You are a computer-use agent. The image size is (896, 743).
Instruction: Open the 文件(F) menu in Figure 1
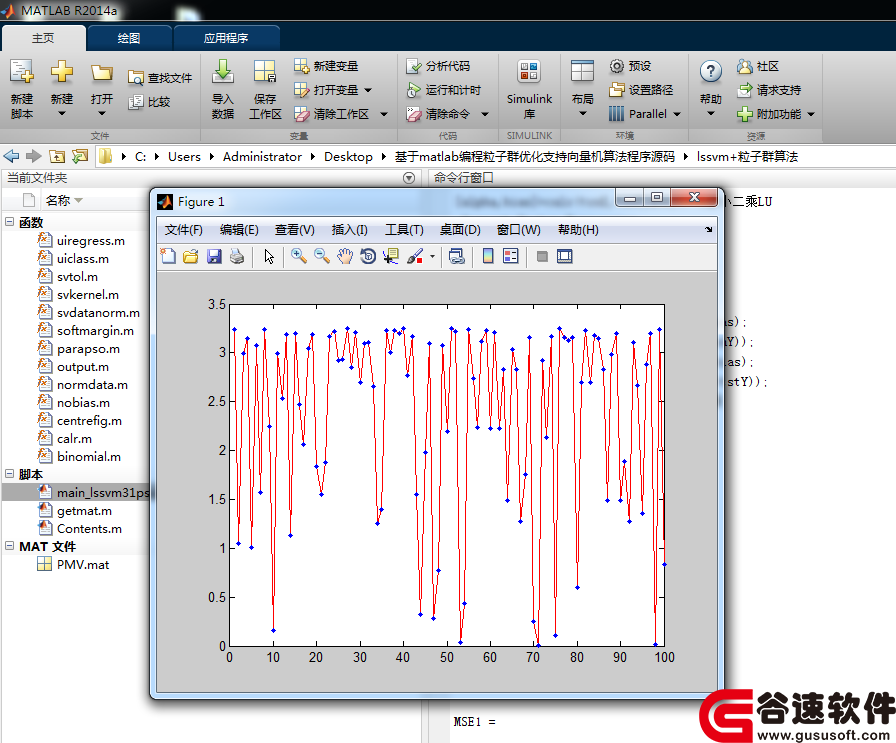[x=183, y=230]
